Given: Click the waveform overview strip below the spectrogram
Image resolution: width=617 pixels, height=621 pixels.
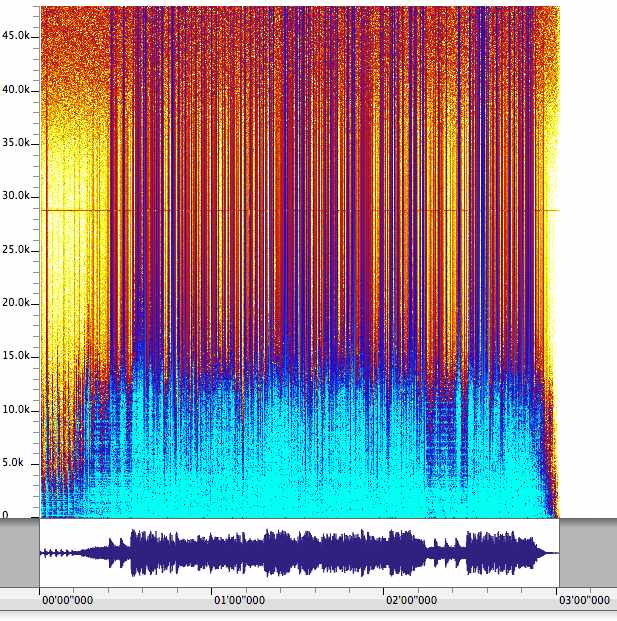Looking at the screenshot, I should [x=299, y=552].
